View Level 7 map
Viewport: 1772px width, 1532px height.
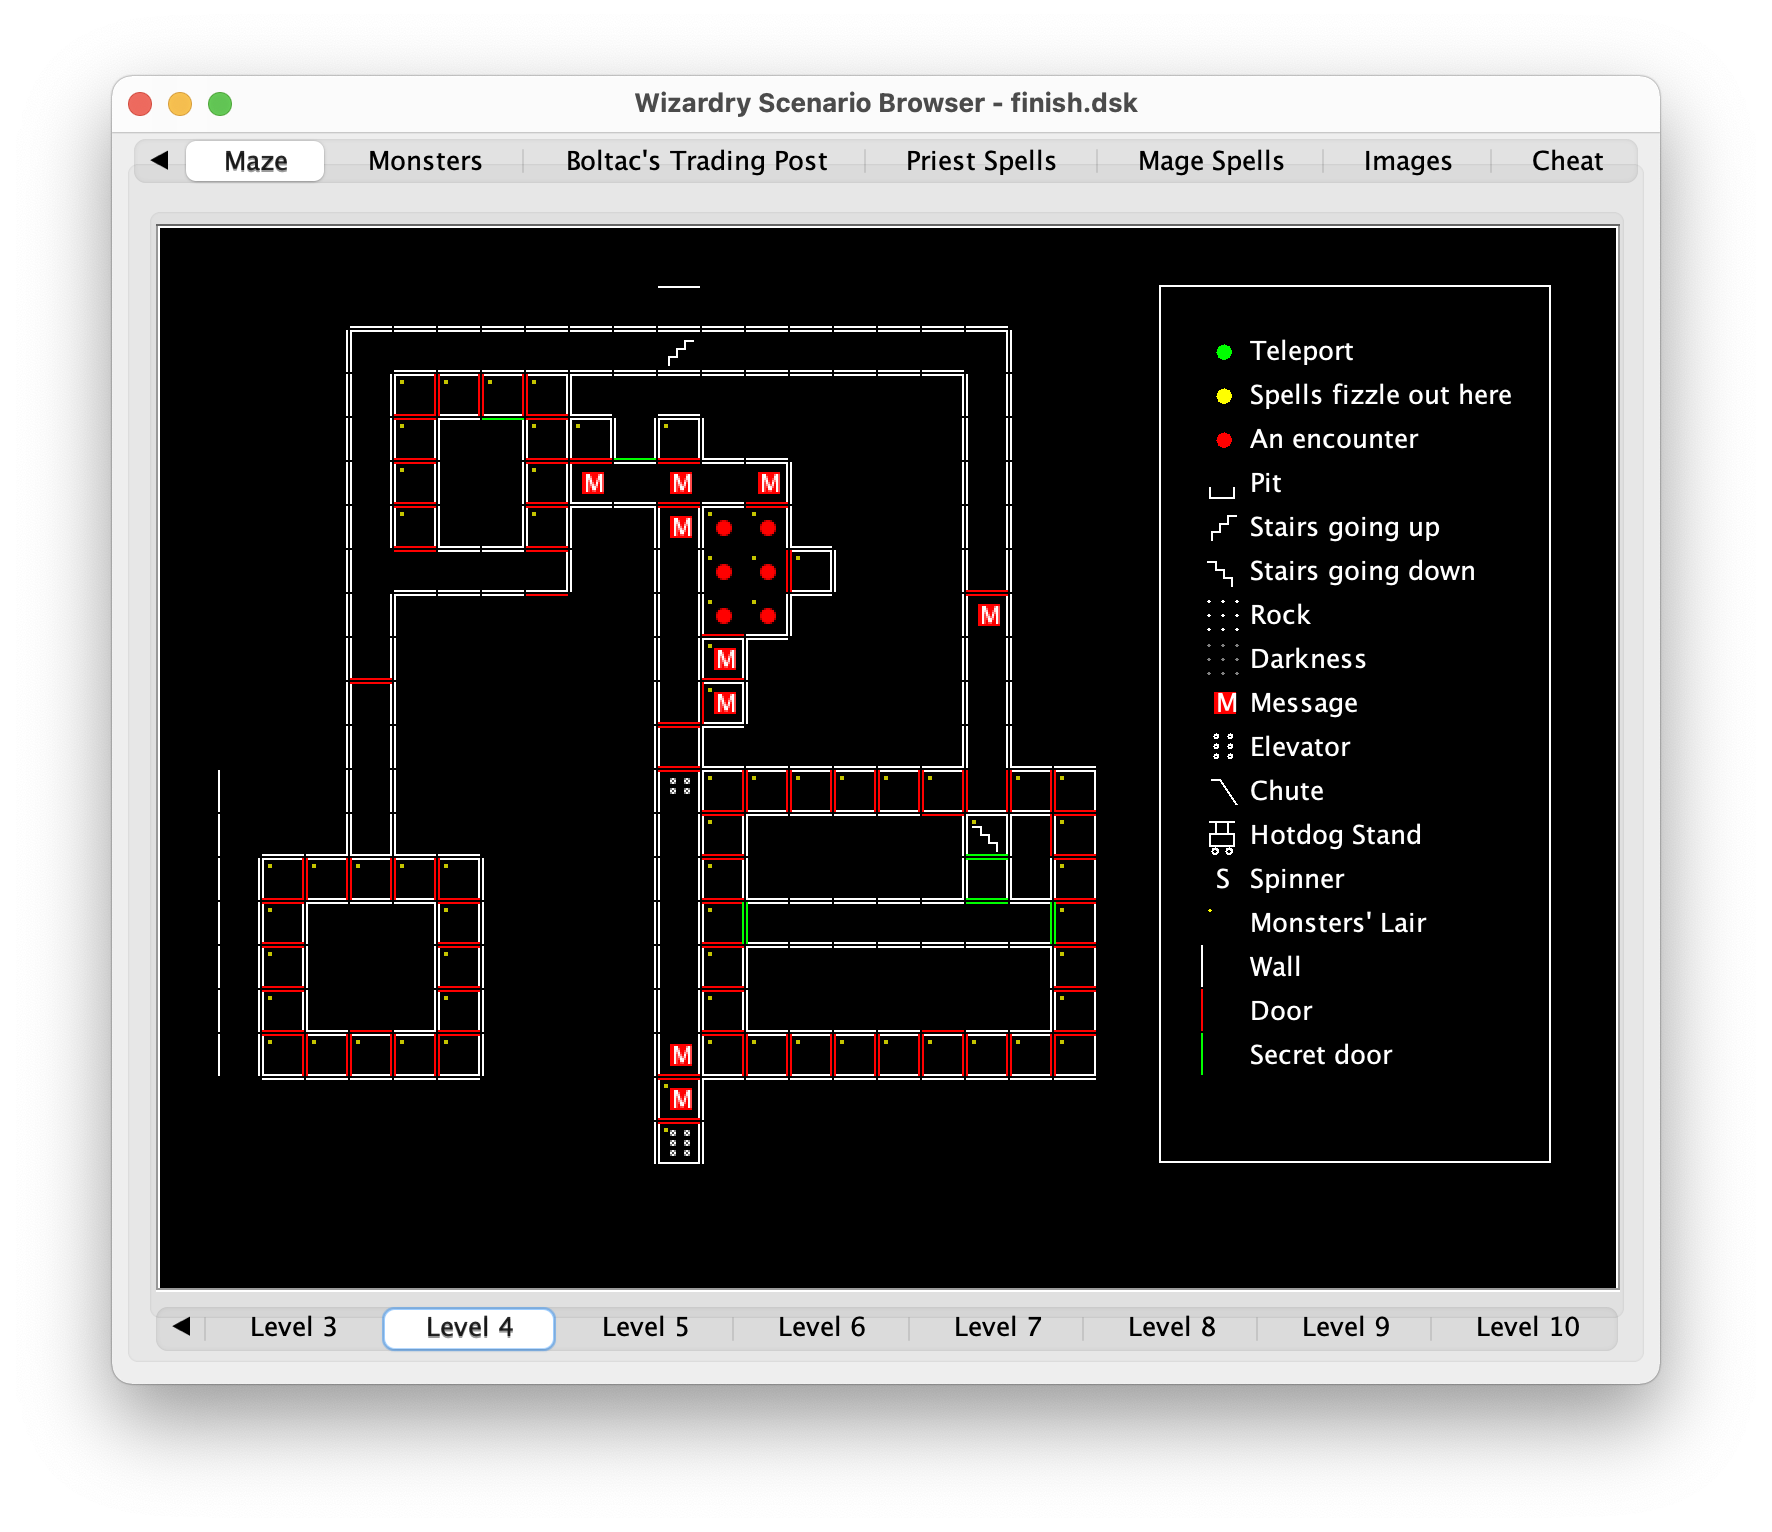pos(997,1327)
